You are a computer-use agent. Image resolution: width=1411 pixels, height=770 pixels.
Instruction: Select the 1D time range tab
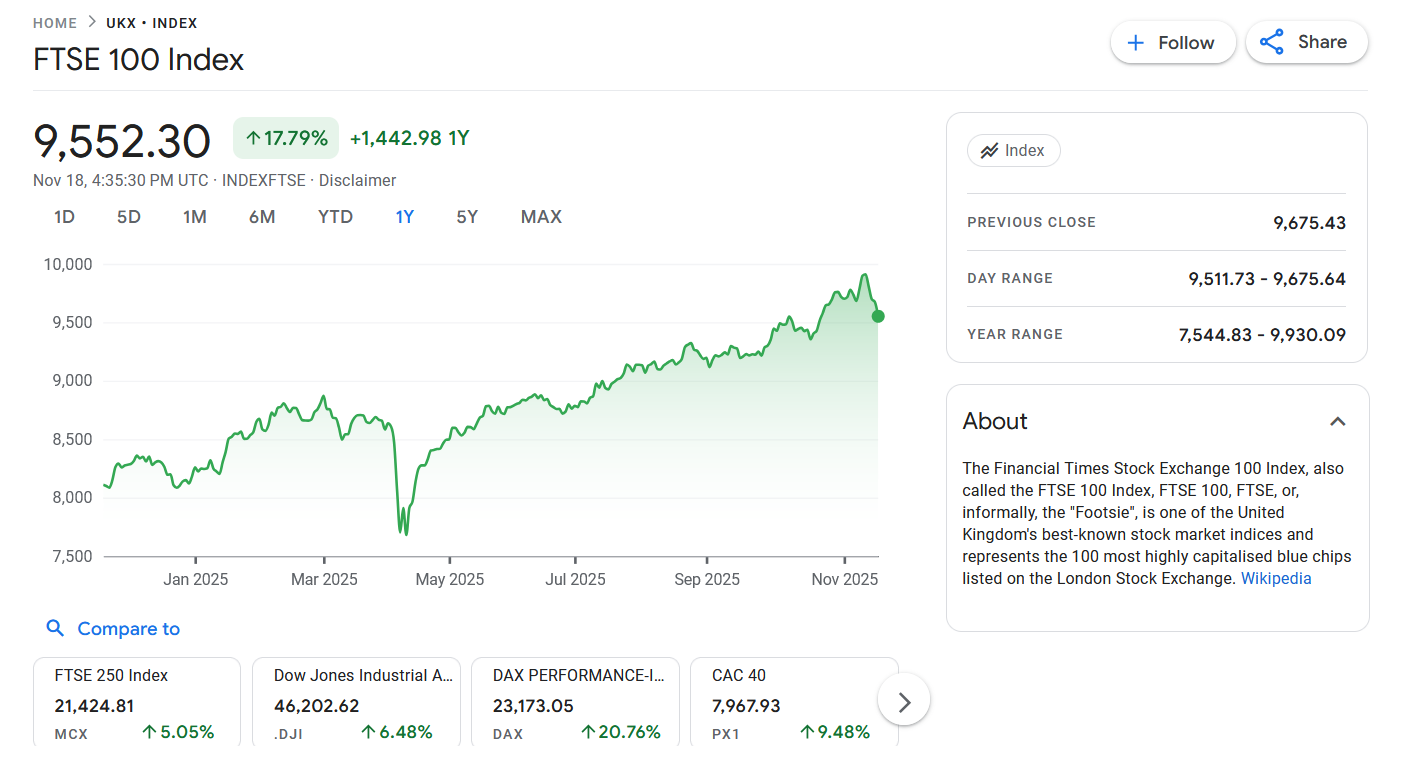tap(64, 217)
